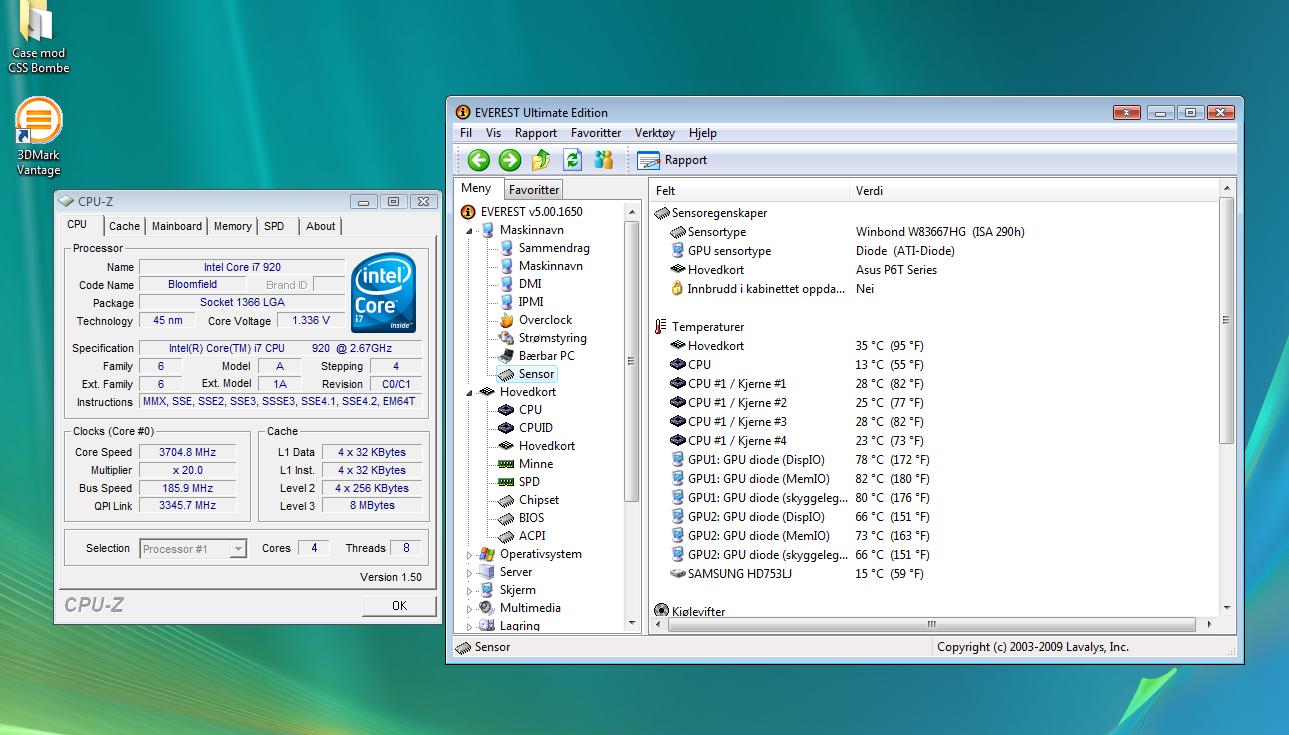Open the Favoritter menu
1289x735 pixels.
[x=596, y=133]
